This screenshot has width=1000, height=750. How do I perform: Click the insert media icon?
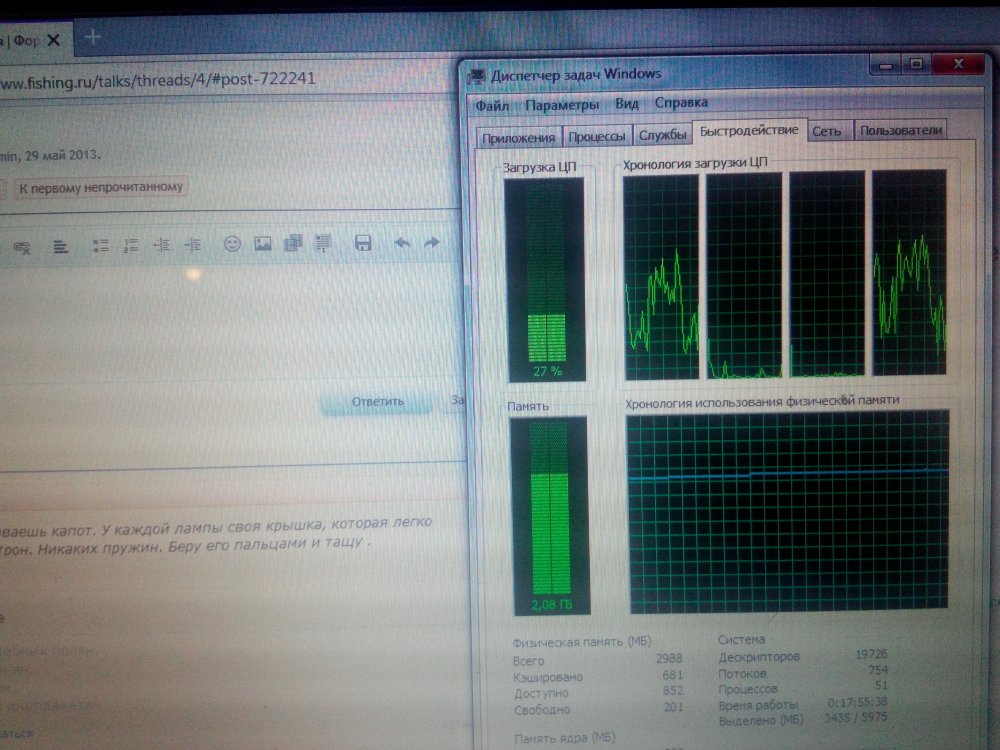tap(293, 243)
